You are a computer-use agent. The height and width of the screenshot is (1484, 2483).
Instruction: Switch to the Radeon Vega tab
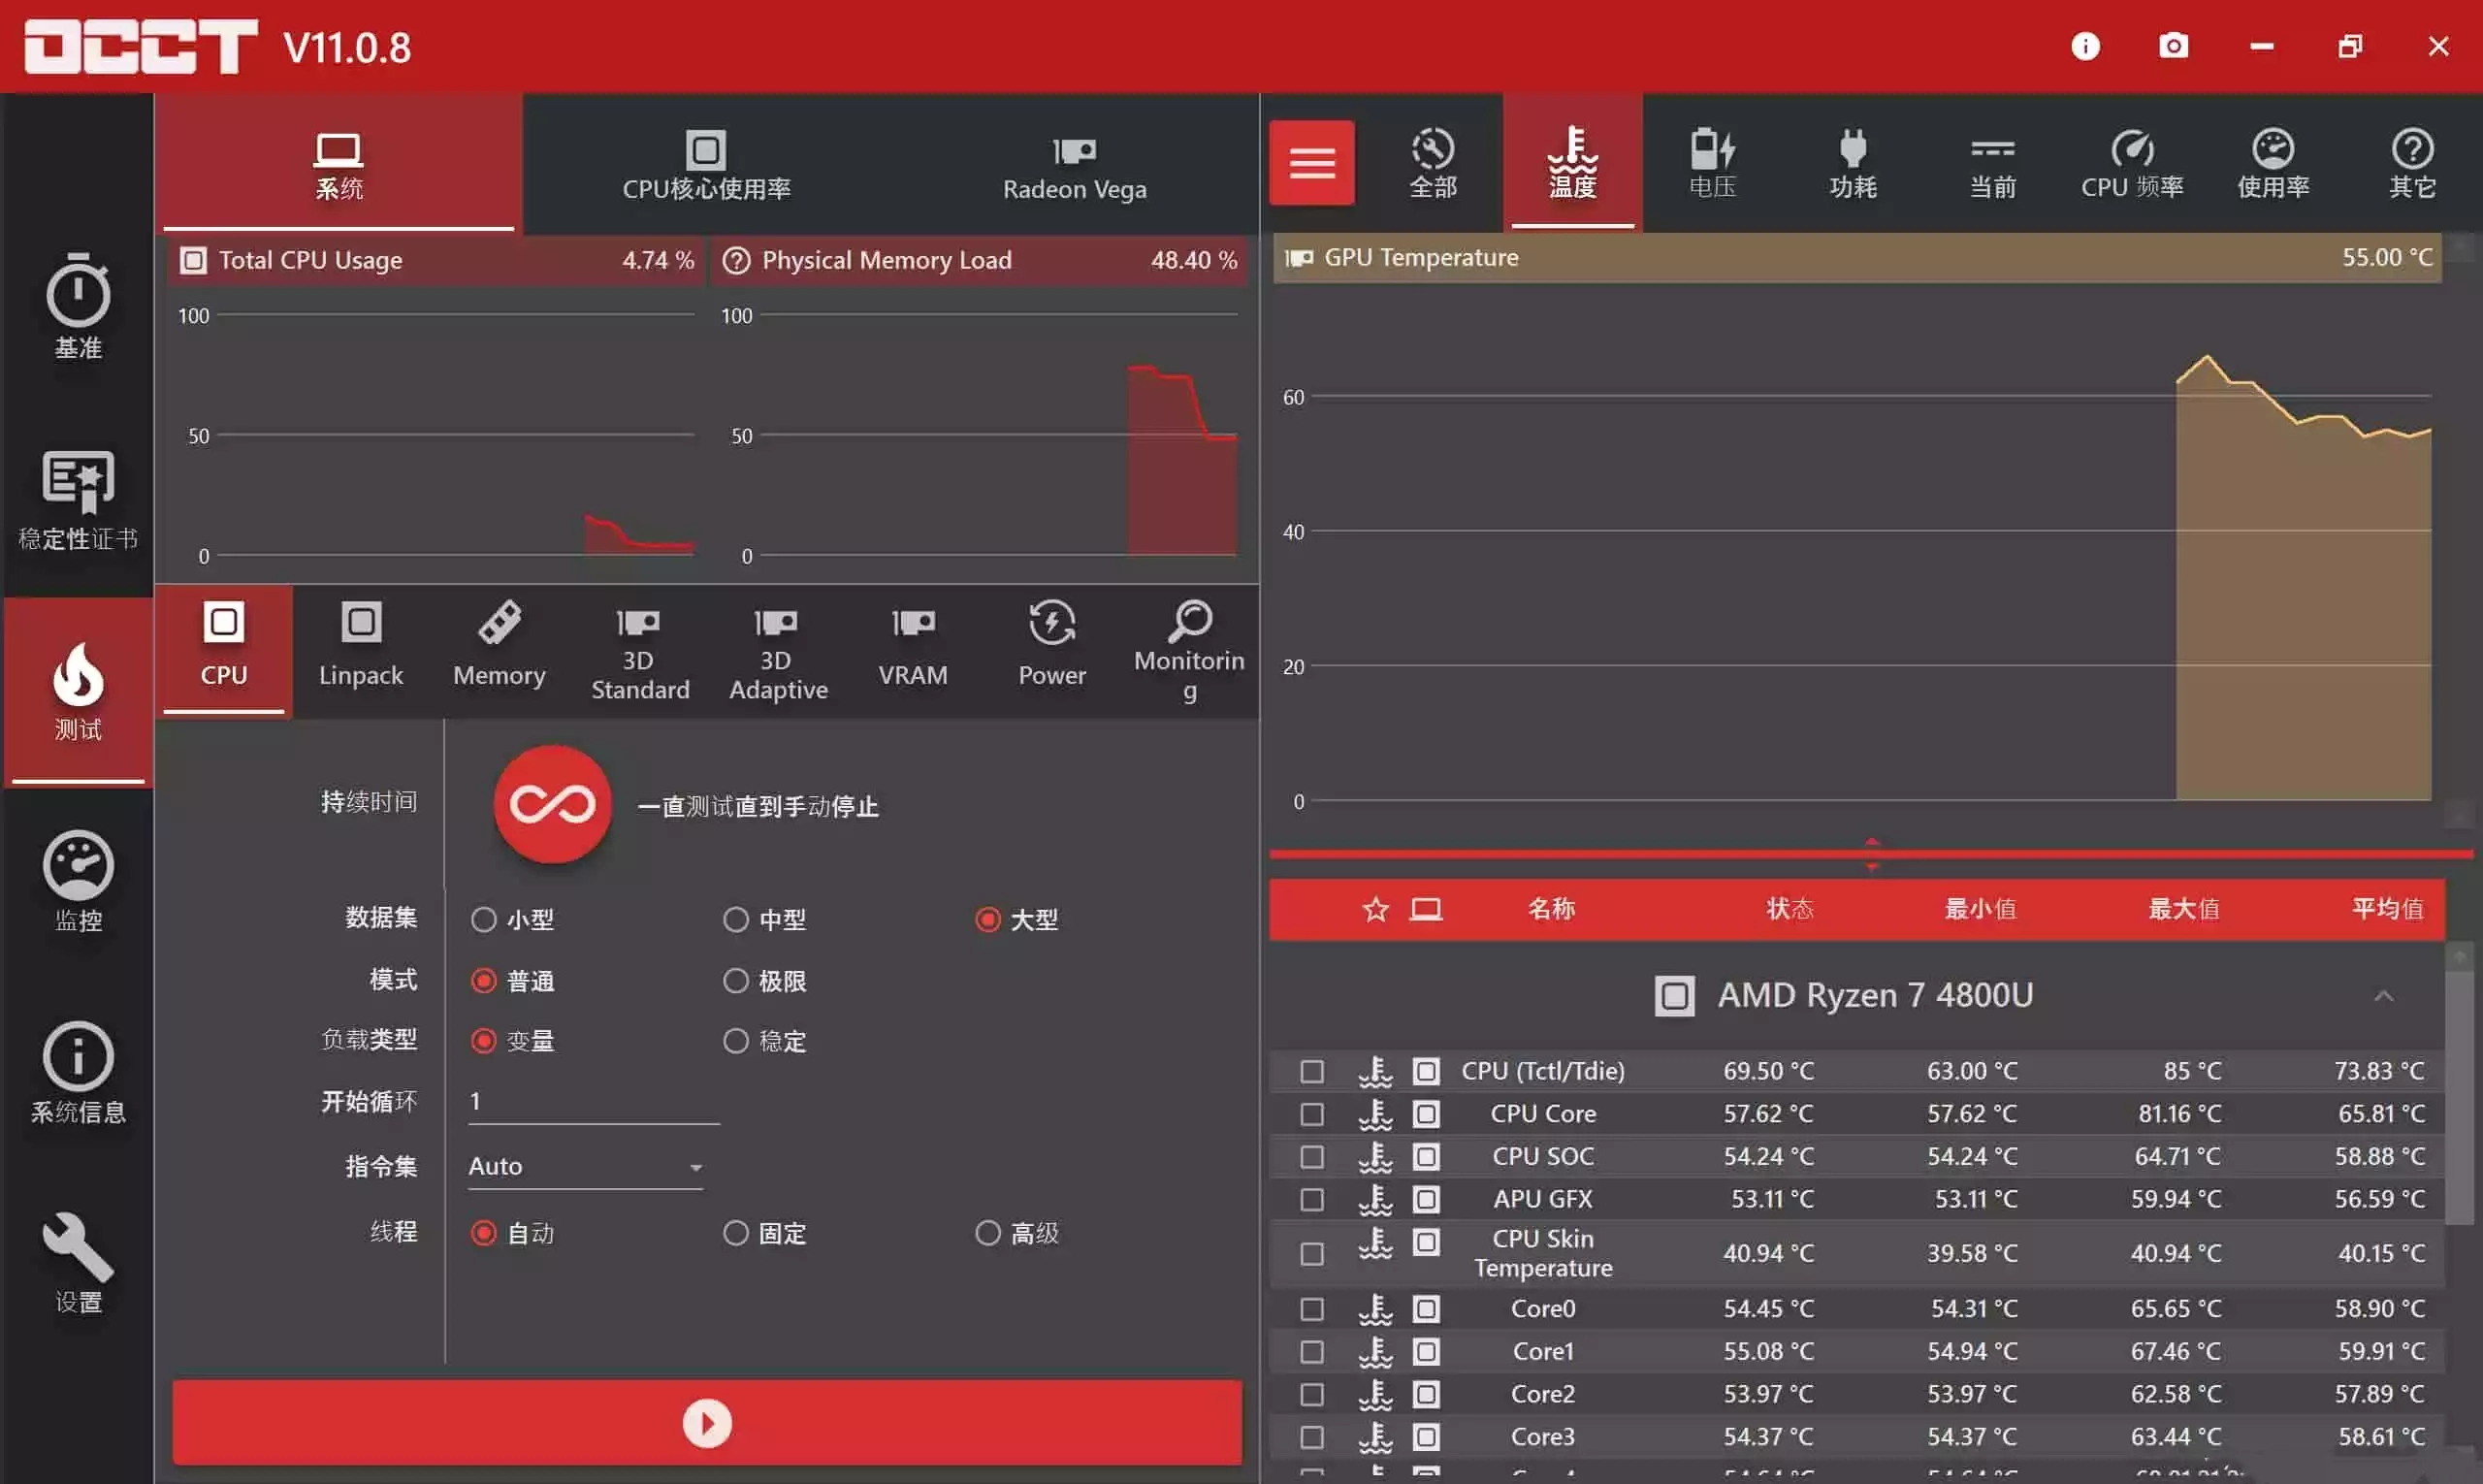point(1074,166)
